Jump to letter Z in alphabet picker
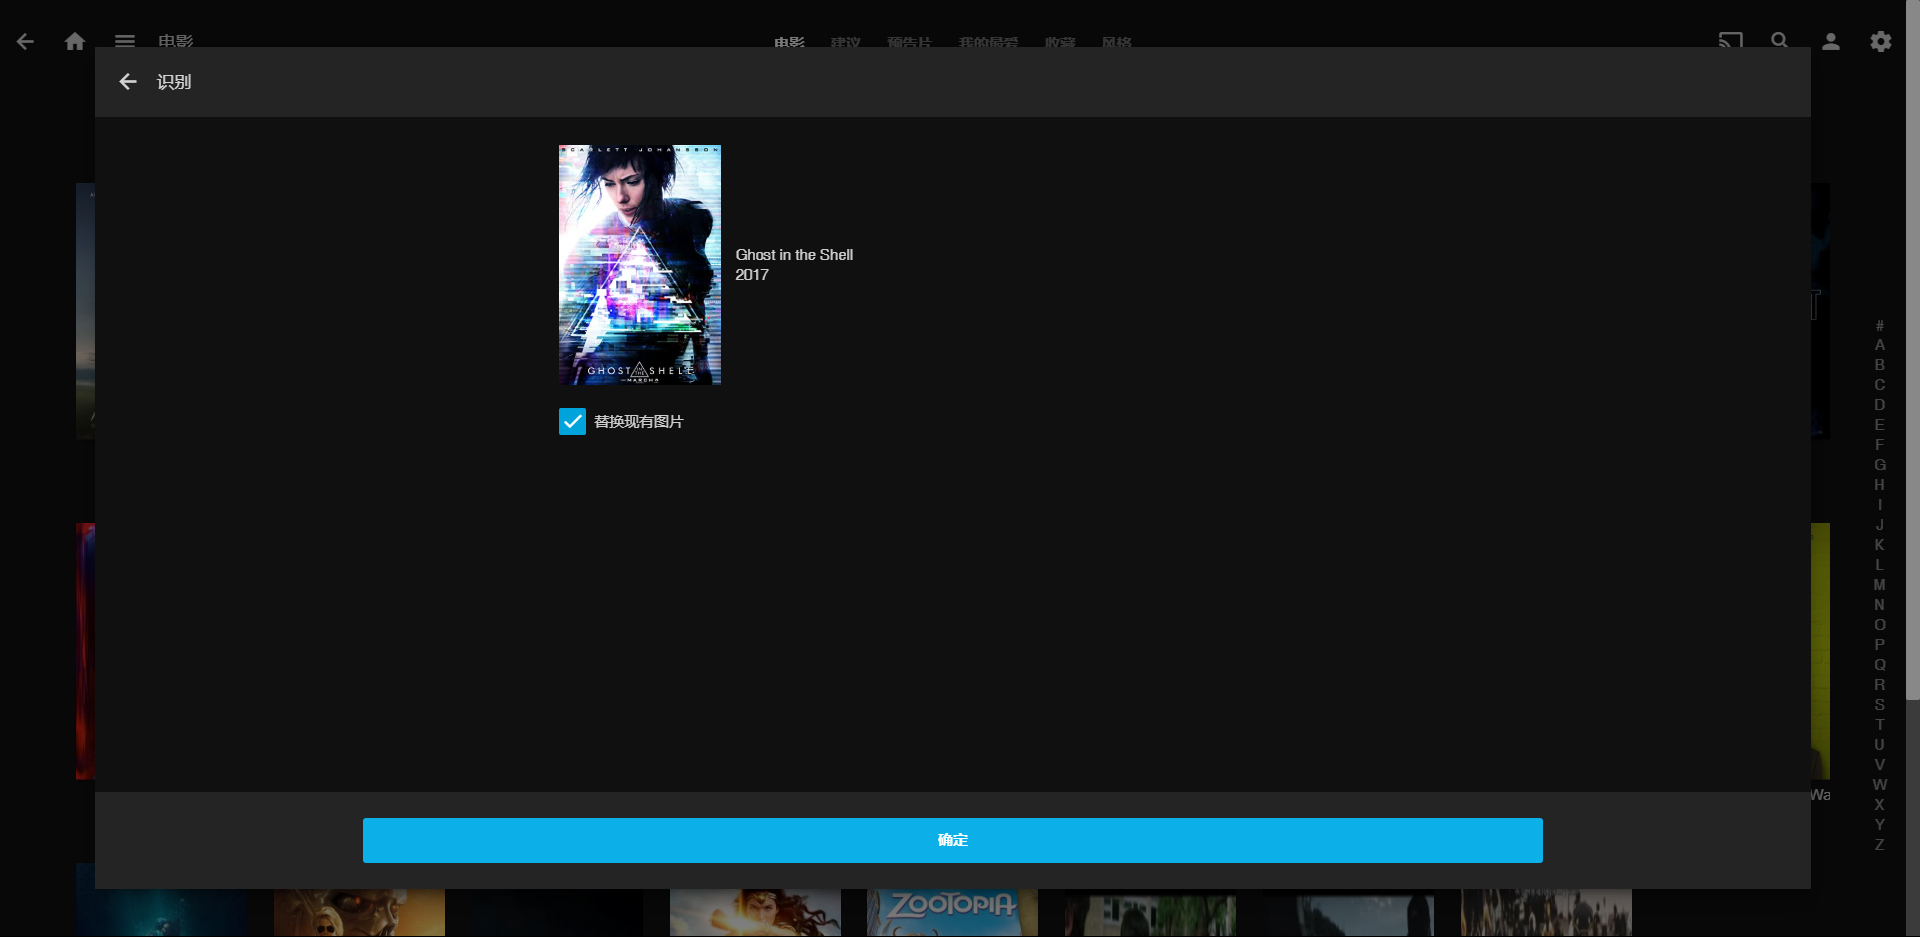This screenshot has width=1920, height=937. (x=1880, y=845)
